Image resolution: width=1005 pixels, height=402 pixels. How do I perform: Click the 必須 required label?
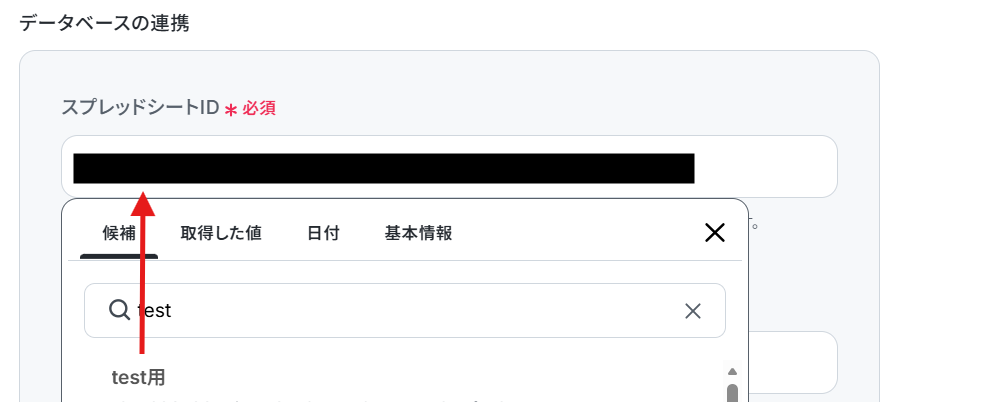259,109
